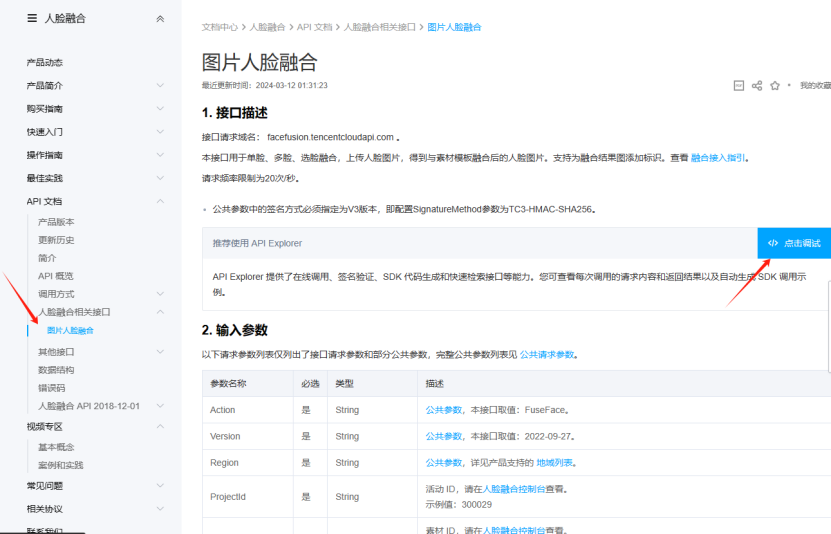
Task: Select 更新历史 tree item
Action: tap(56, 240)
